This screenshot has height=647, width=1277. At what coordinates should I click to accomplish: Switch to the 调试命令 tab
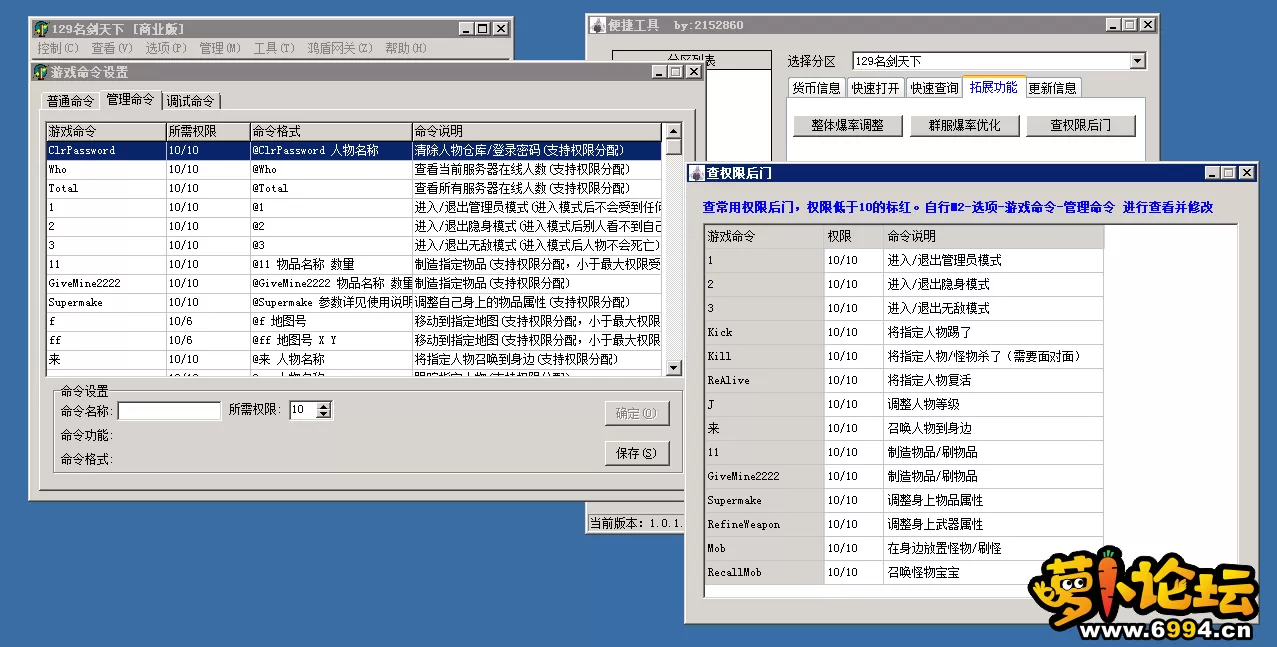[190, 101]
